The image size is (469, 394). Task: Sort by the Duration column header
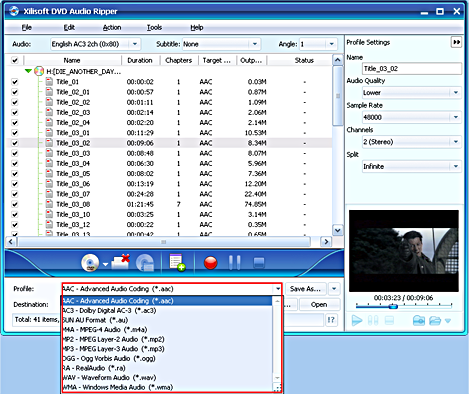[140, 60]
